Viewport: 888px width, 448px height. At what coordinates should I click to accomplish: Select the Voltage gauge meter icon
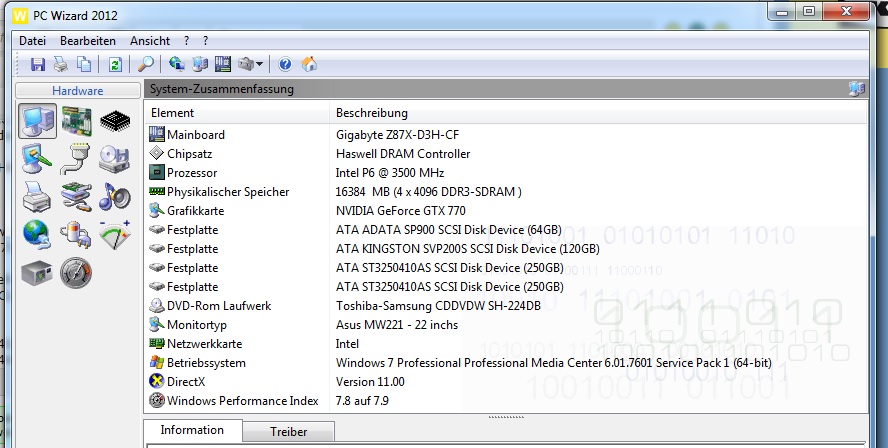coord(115,234)
